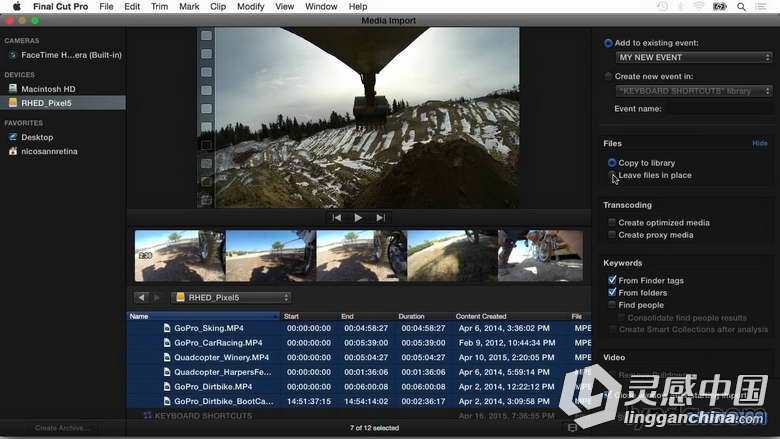Choose Leave files in place option
Screen dimensions: 780x439
612,175
